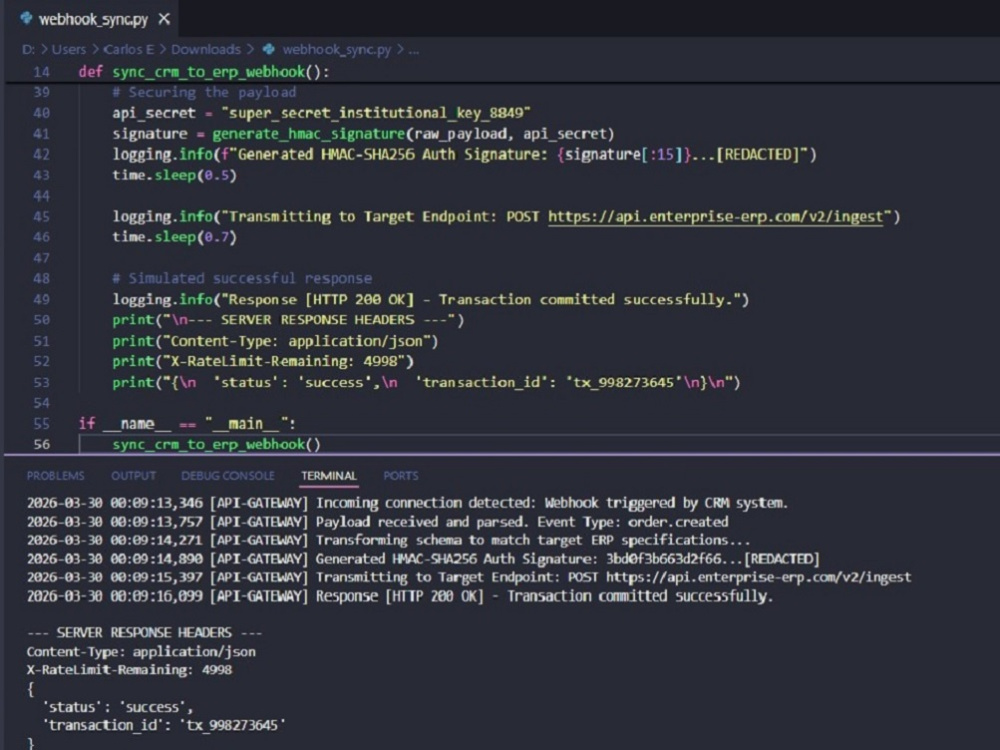
Task: Click the 'generate_hmac_signature' function call
Action: 309,134
